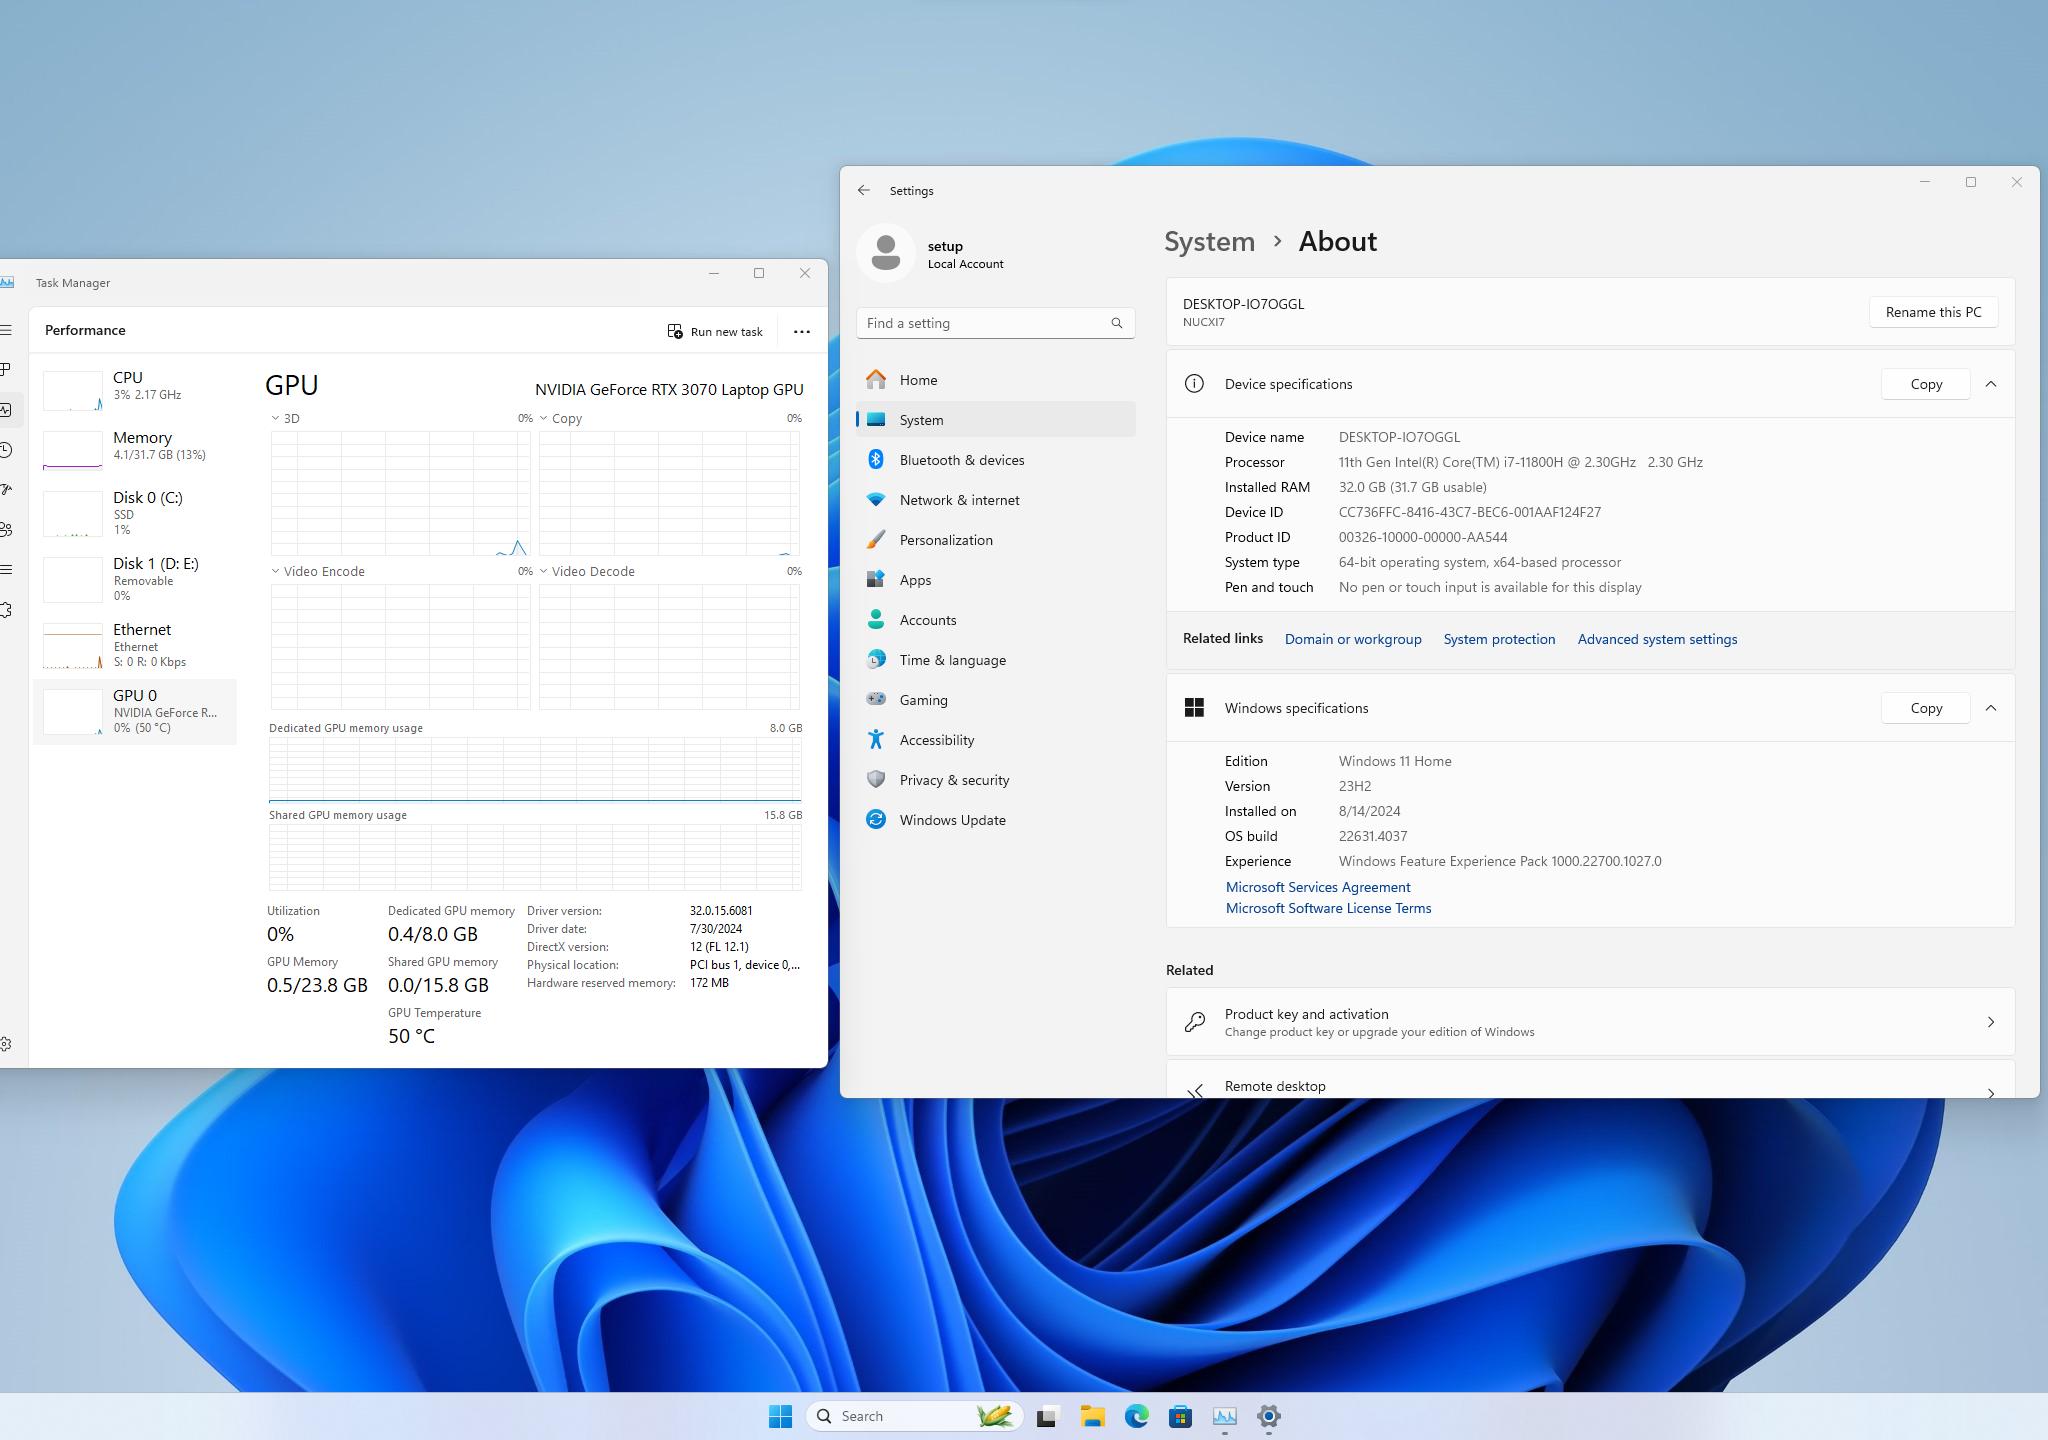
Task: Select CPU in performance list
Action: tap(135, 388)
